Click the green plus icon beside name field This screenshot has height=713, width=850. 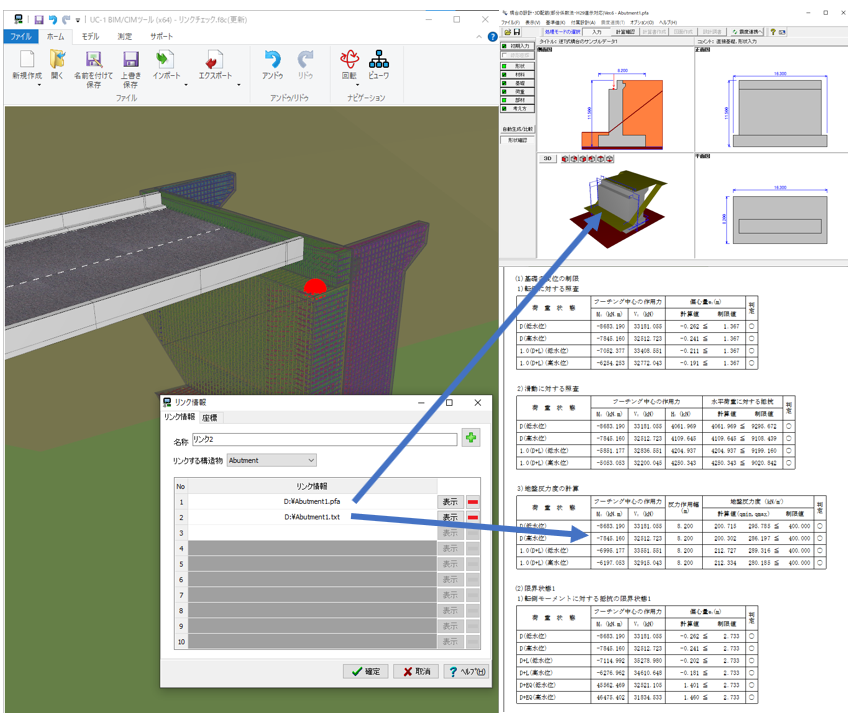pos(470,438)
